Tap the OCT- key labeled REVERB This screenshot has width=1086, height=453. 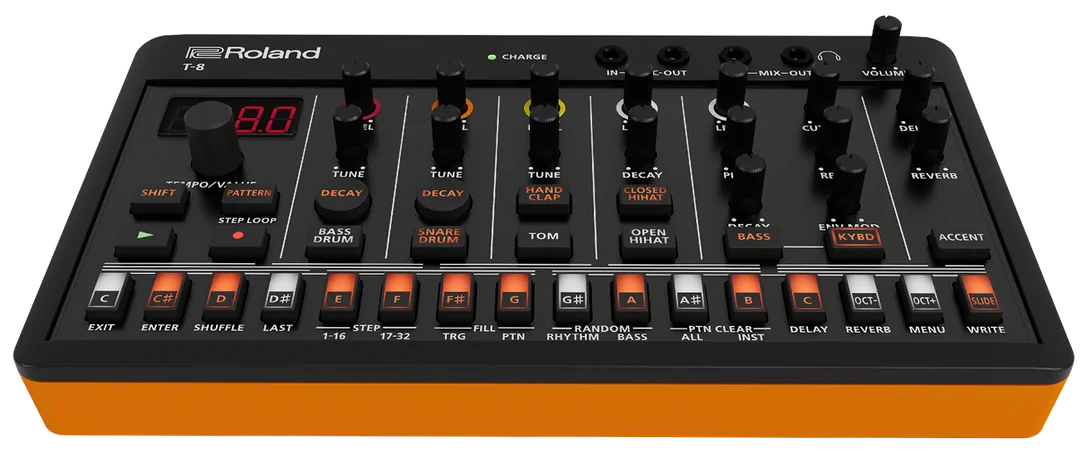[863, 299]
